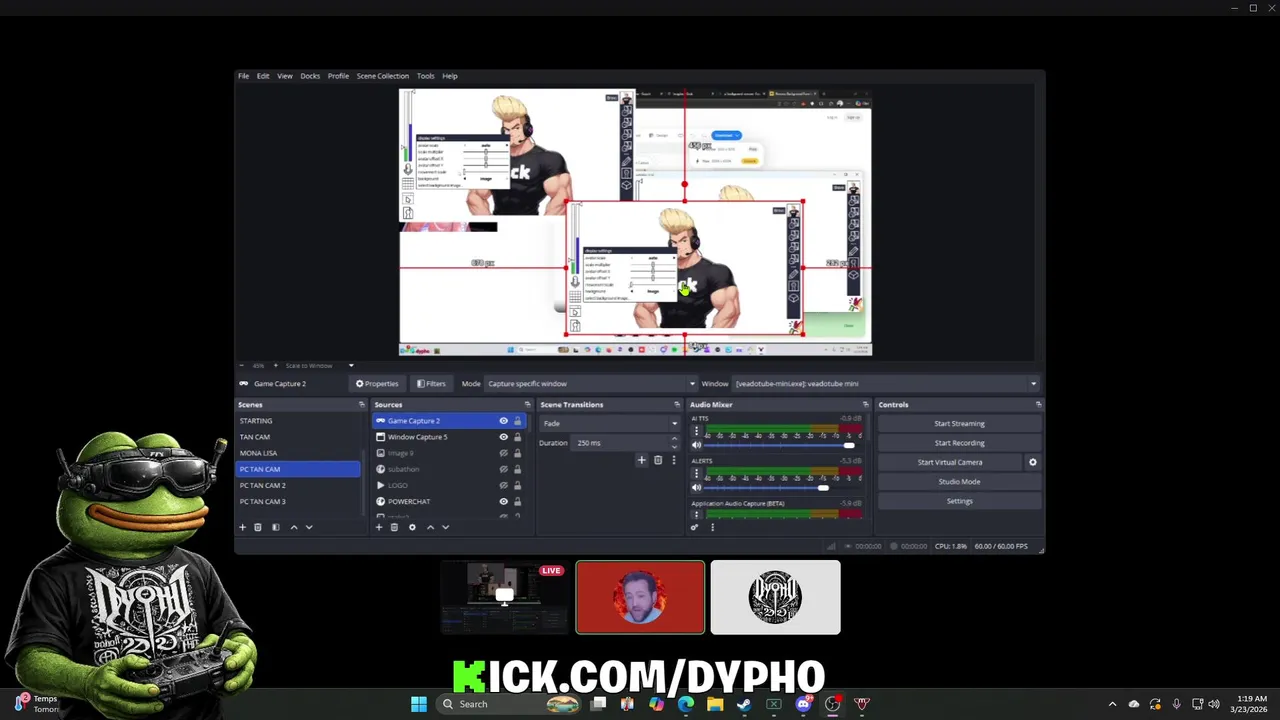Decrease transition duration with down stepper
Screen dimensions: 1280x720
click(x=673, y=446)
